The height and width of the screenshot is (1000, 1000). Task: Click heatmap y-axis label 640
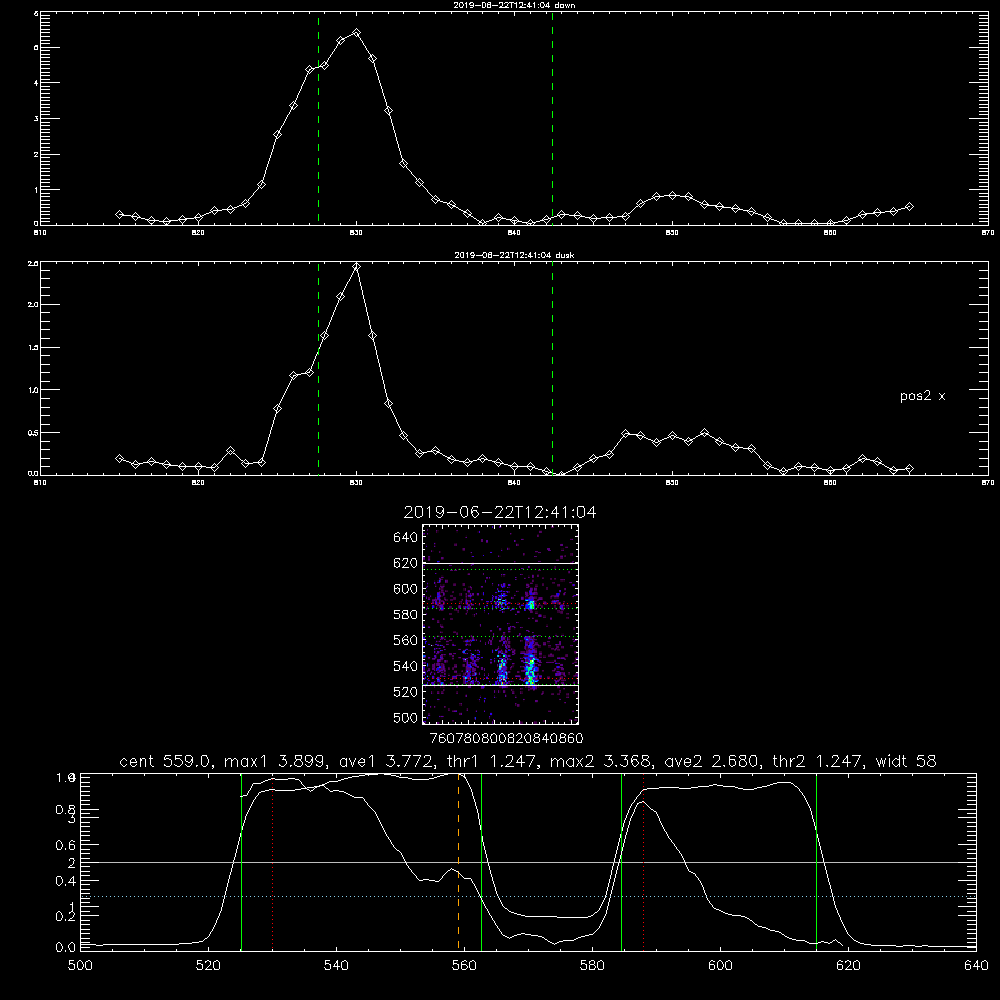pos(405,537)
